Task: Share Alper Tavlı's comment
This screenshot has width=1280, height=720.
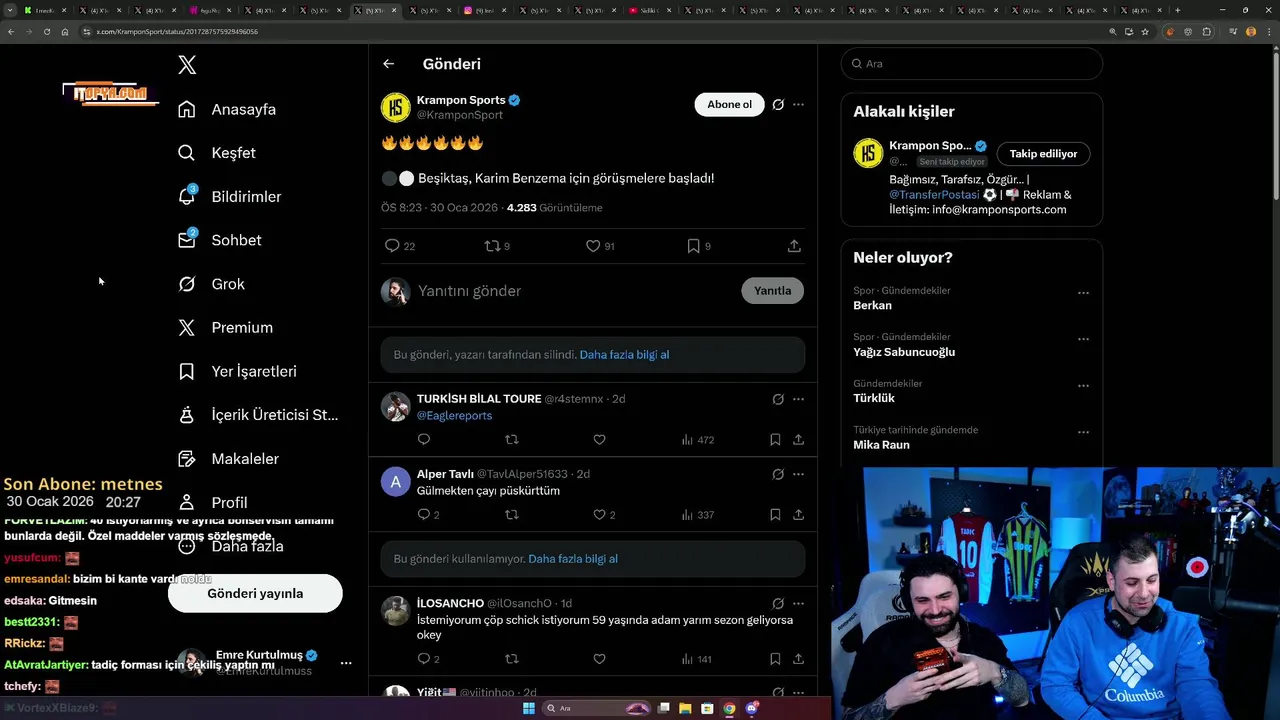Action: [x=798, y=515]
